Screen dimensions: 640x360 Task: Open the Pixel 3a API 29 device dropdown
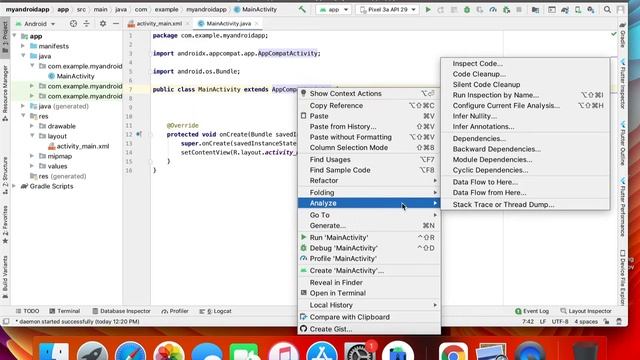(x=388, y=9)
